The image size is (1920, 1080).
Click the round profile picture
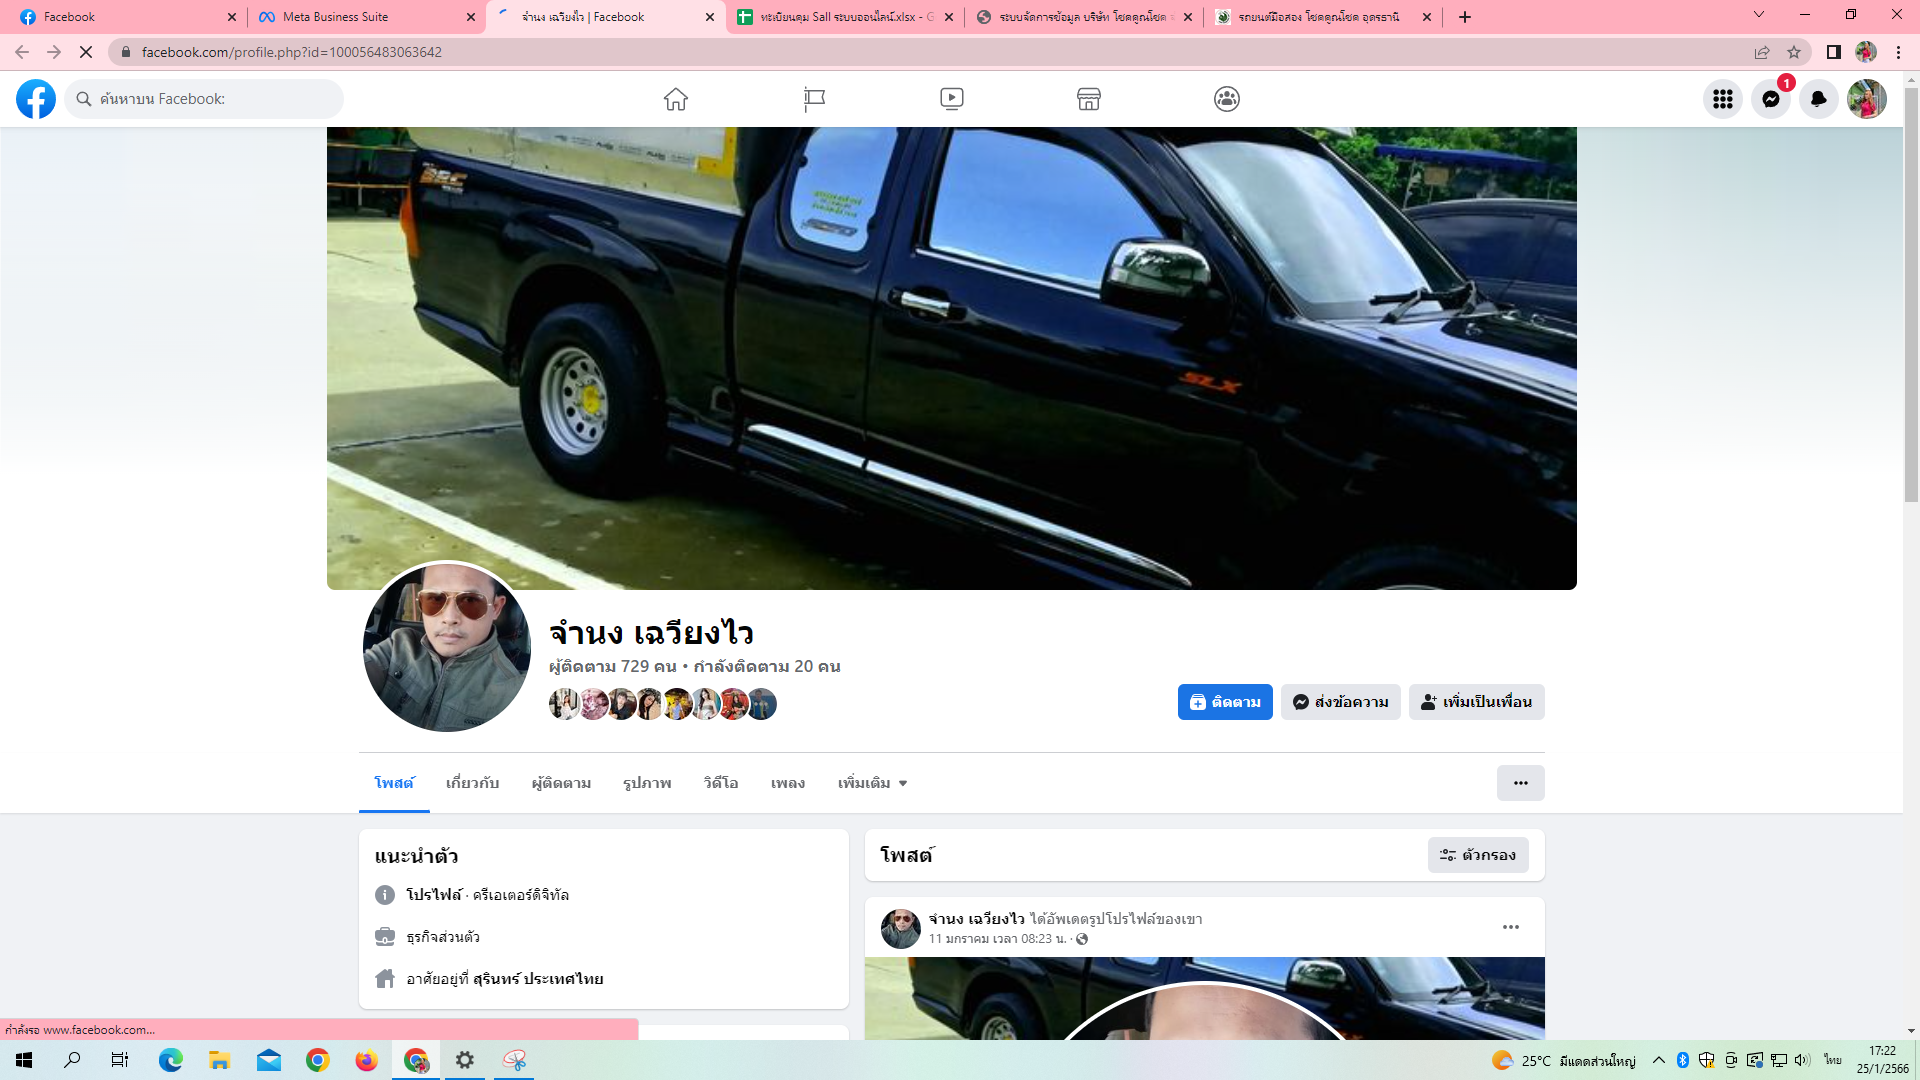coord(446,647)
